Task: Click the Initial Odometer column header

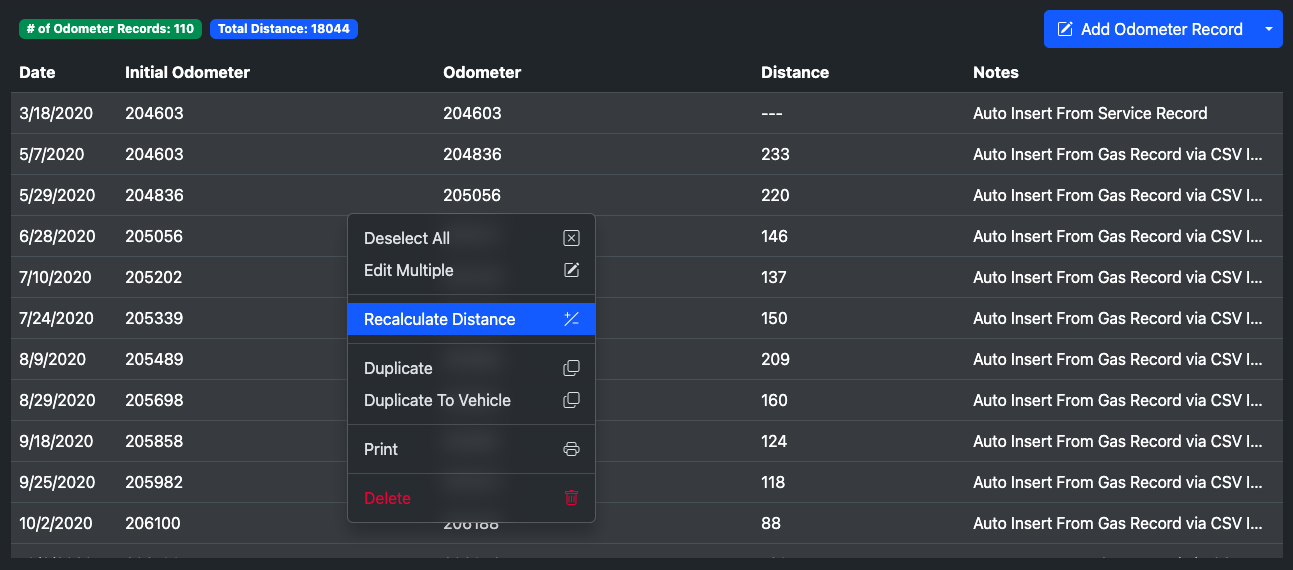Action: point(187,72)
